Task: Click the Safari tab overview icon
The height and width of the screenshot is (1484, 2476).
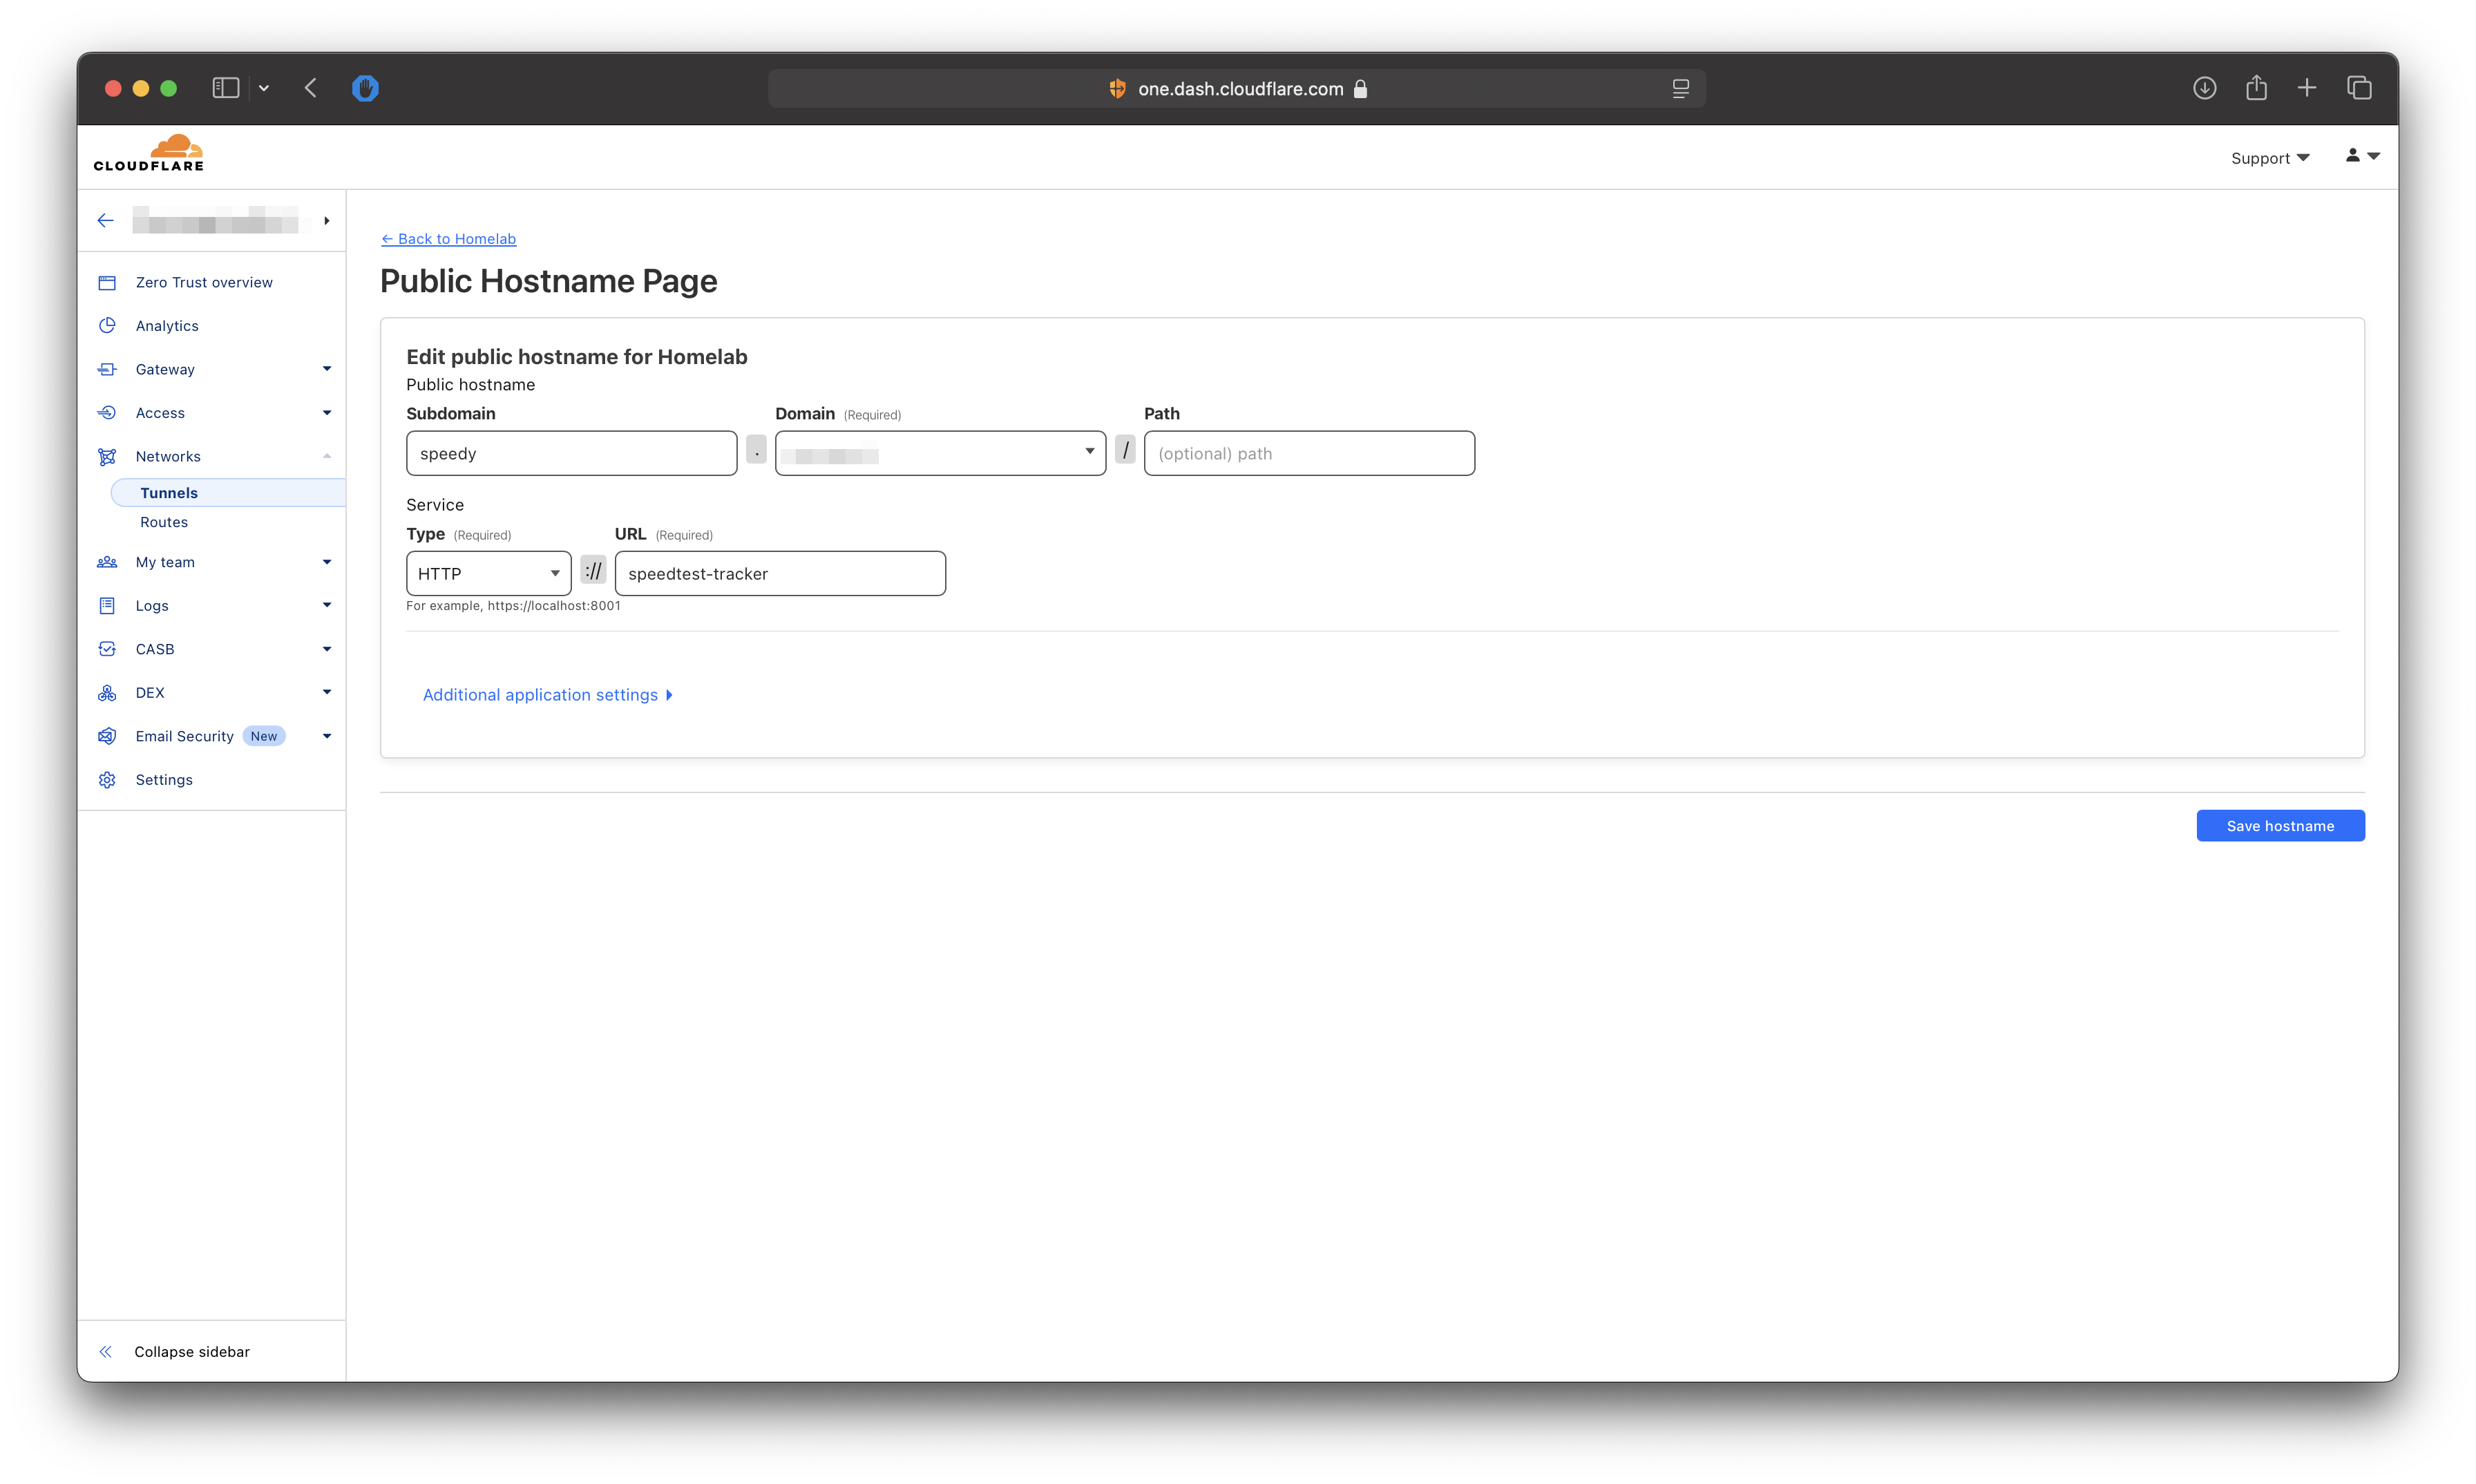Action: pyautogui.click(x=2359, y=88)
